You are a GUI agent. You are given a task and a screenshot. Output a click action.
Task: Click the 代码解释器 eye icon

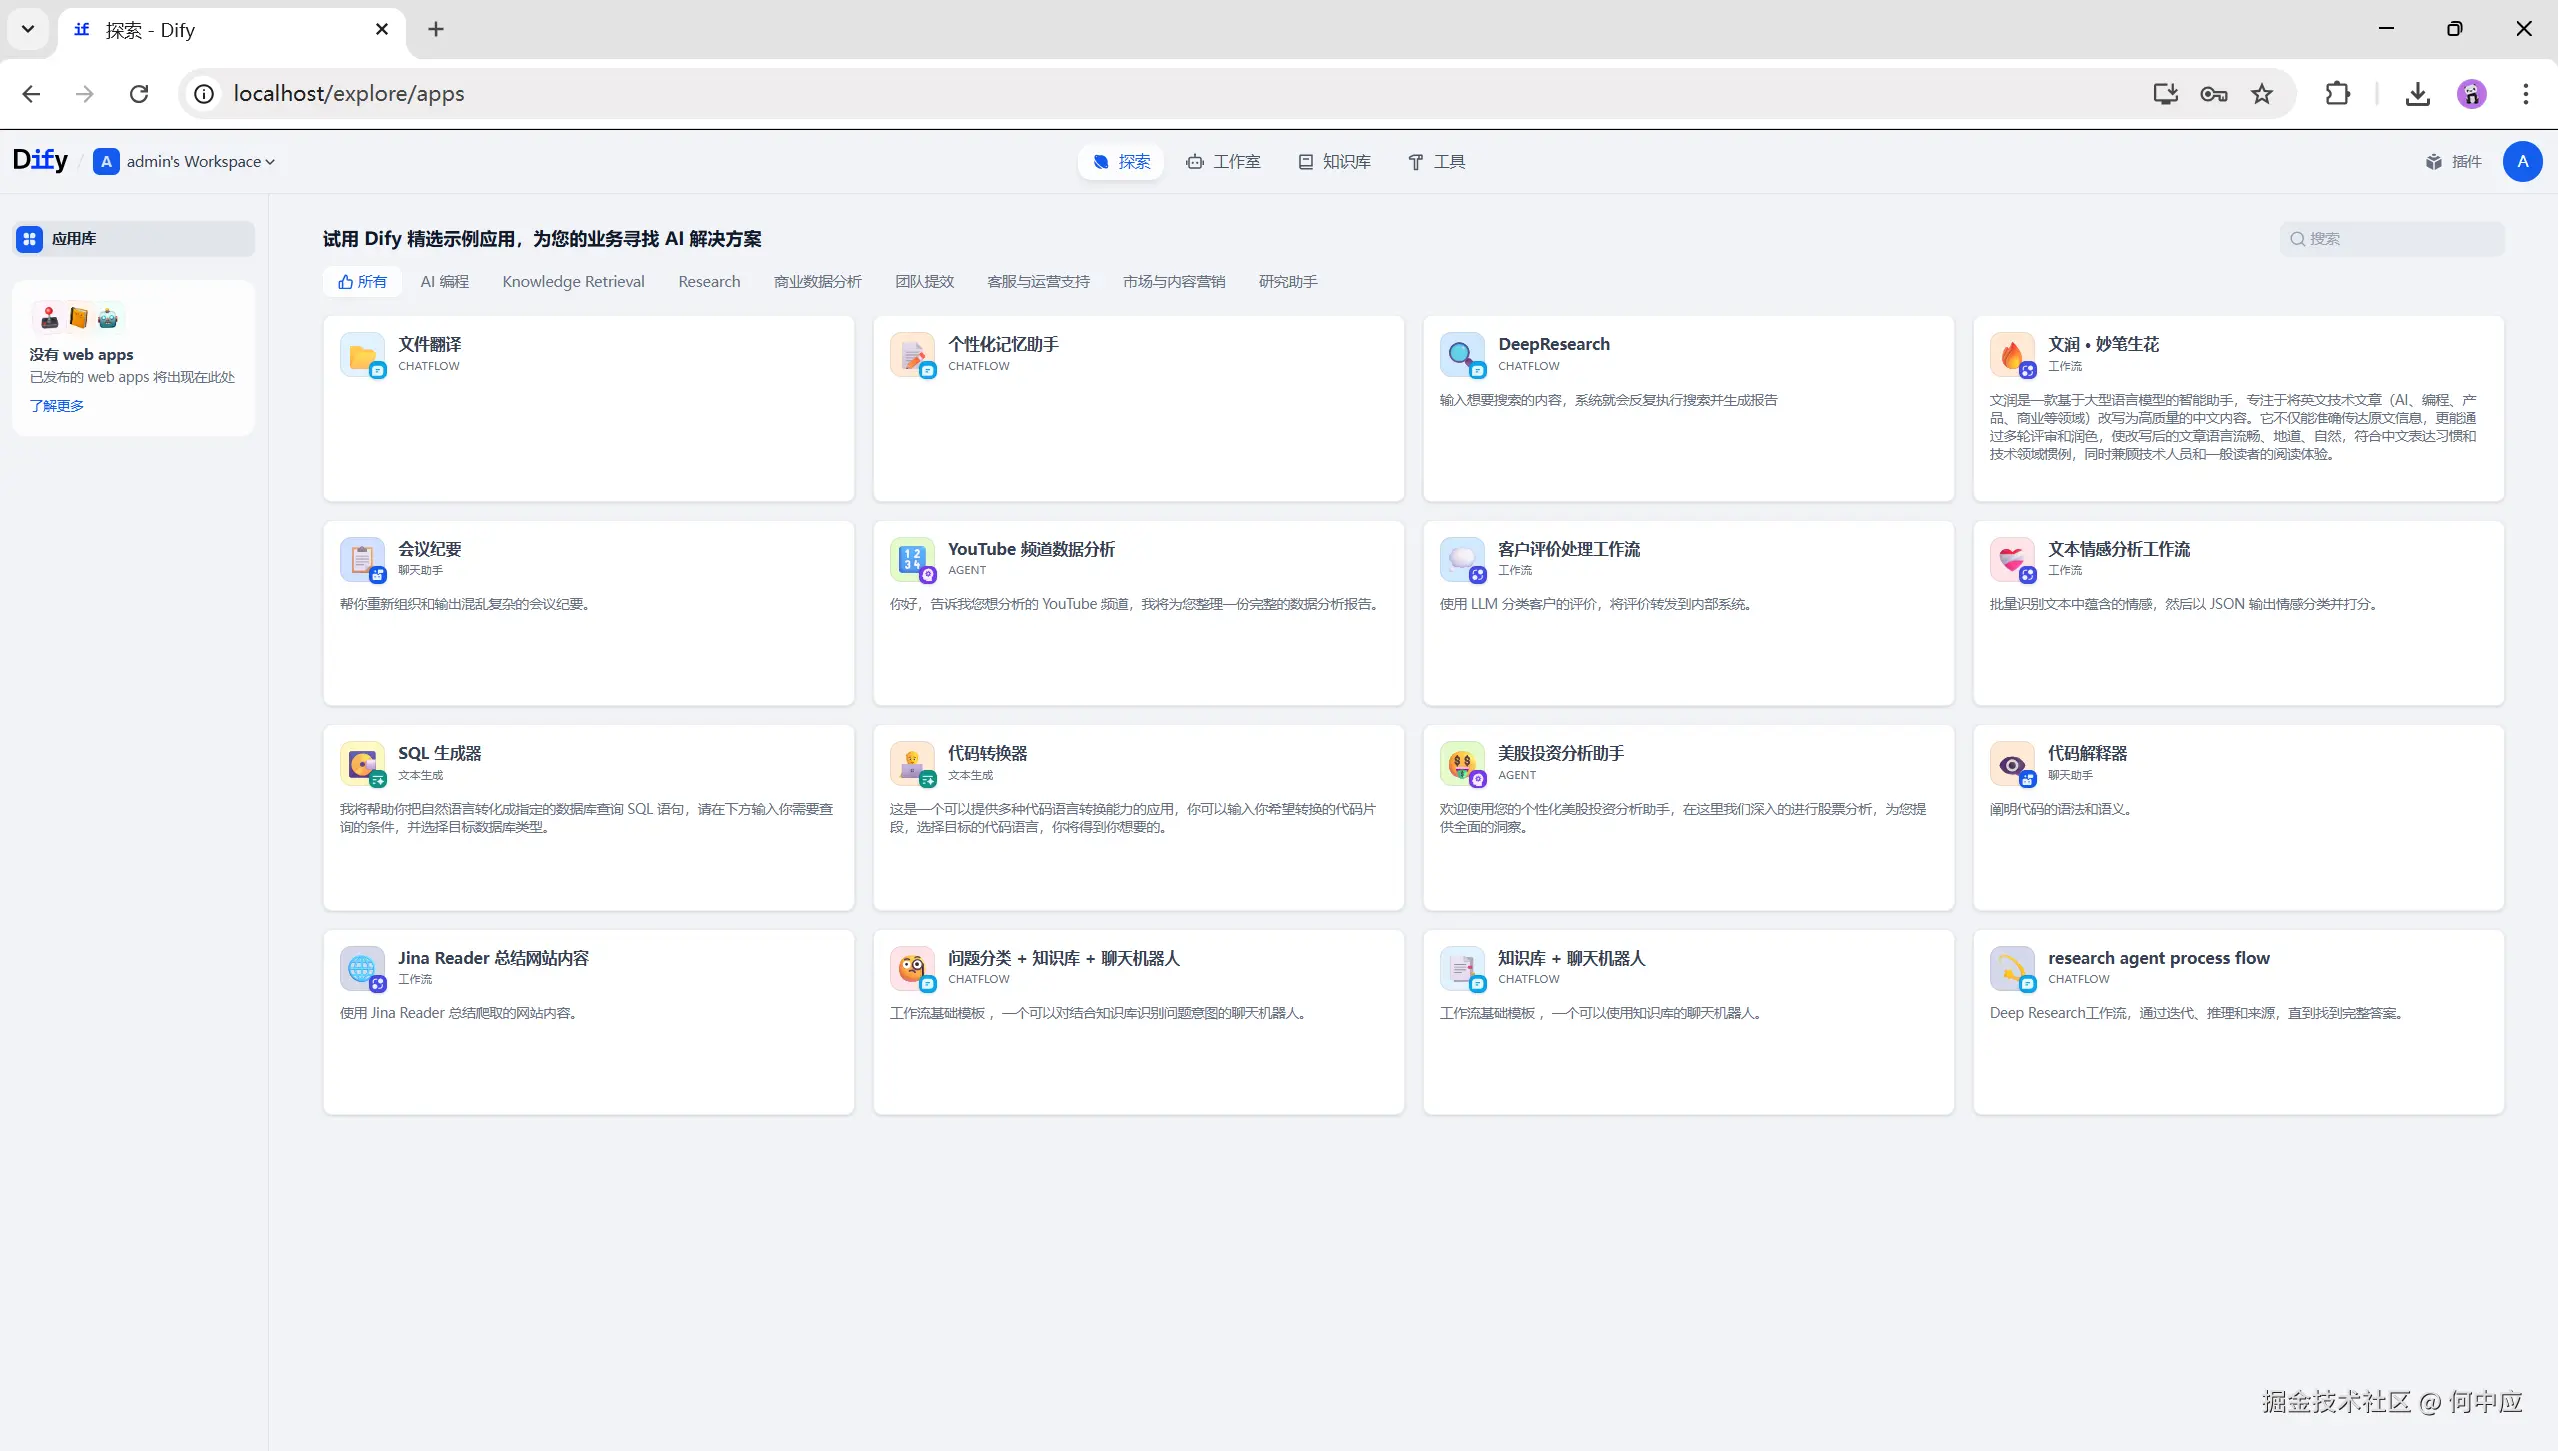click(2011, 763)
